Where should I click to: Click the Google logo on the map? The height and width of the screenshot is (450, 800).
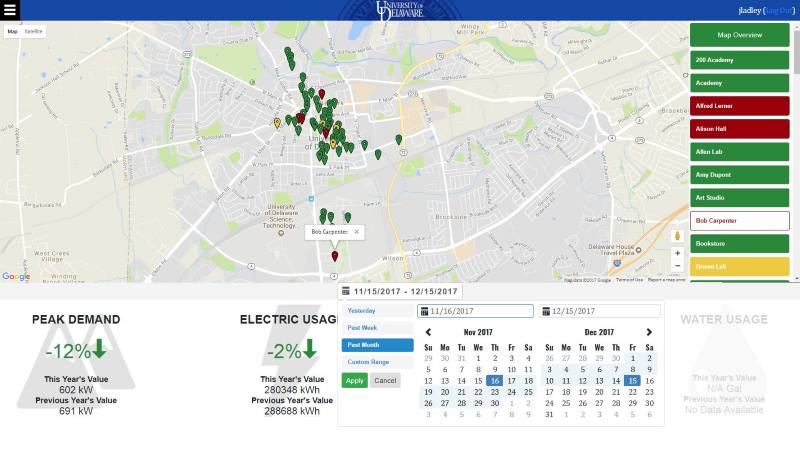[x=16, y=276]
